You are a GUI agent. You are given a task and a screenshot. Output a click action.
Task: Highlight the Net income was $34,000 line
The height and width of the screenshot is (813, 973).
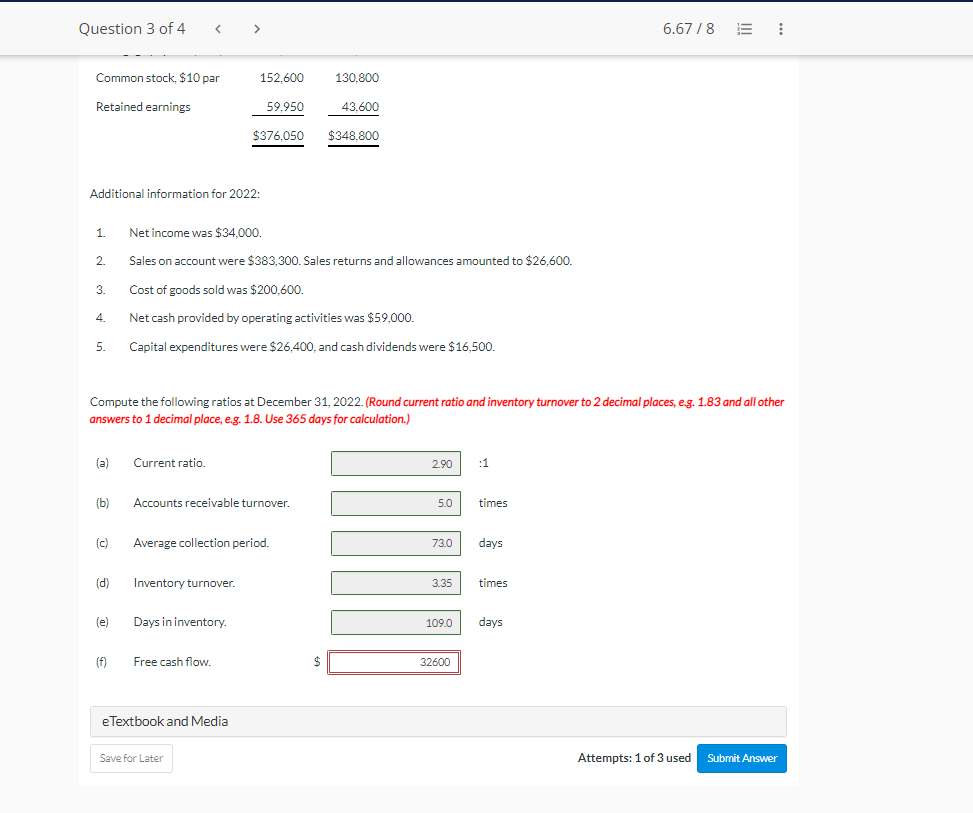pos(194,232)
